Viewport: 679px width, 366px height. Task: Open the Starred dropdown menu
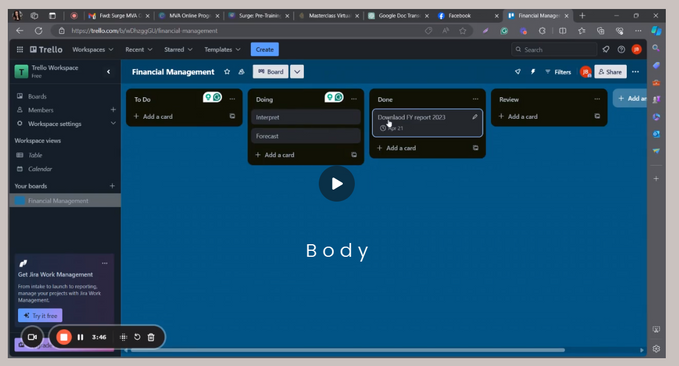click(178, 49)
